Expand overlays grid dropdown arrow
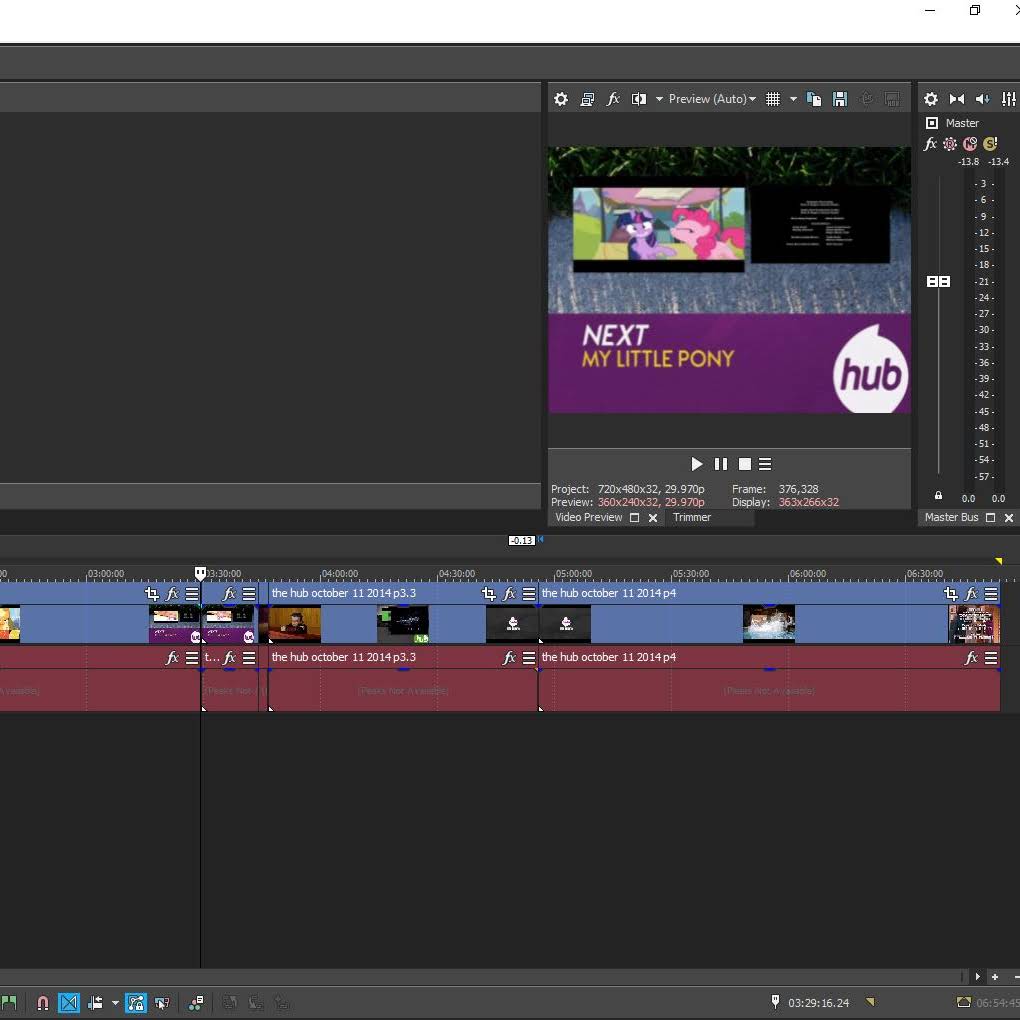 [793, 99]
